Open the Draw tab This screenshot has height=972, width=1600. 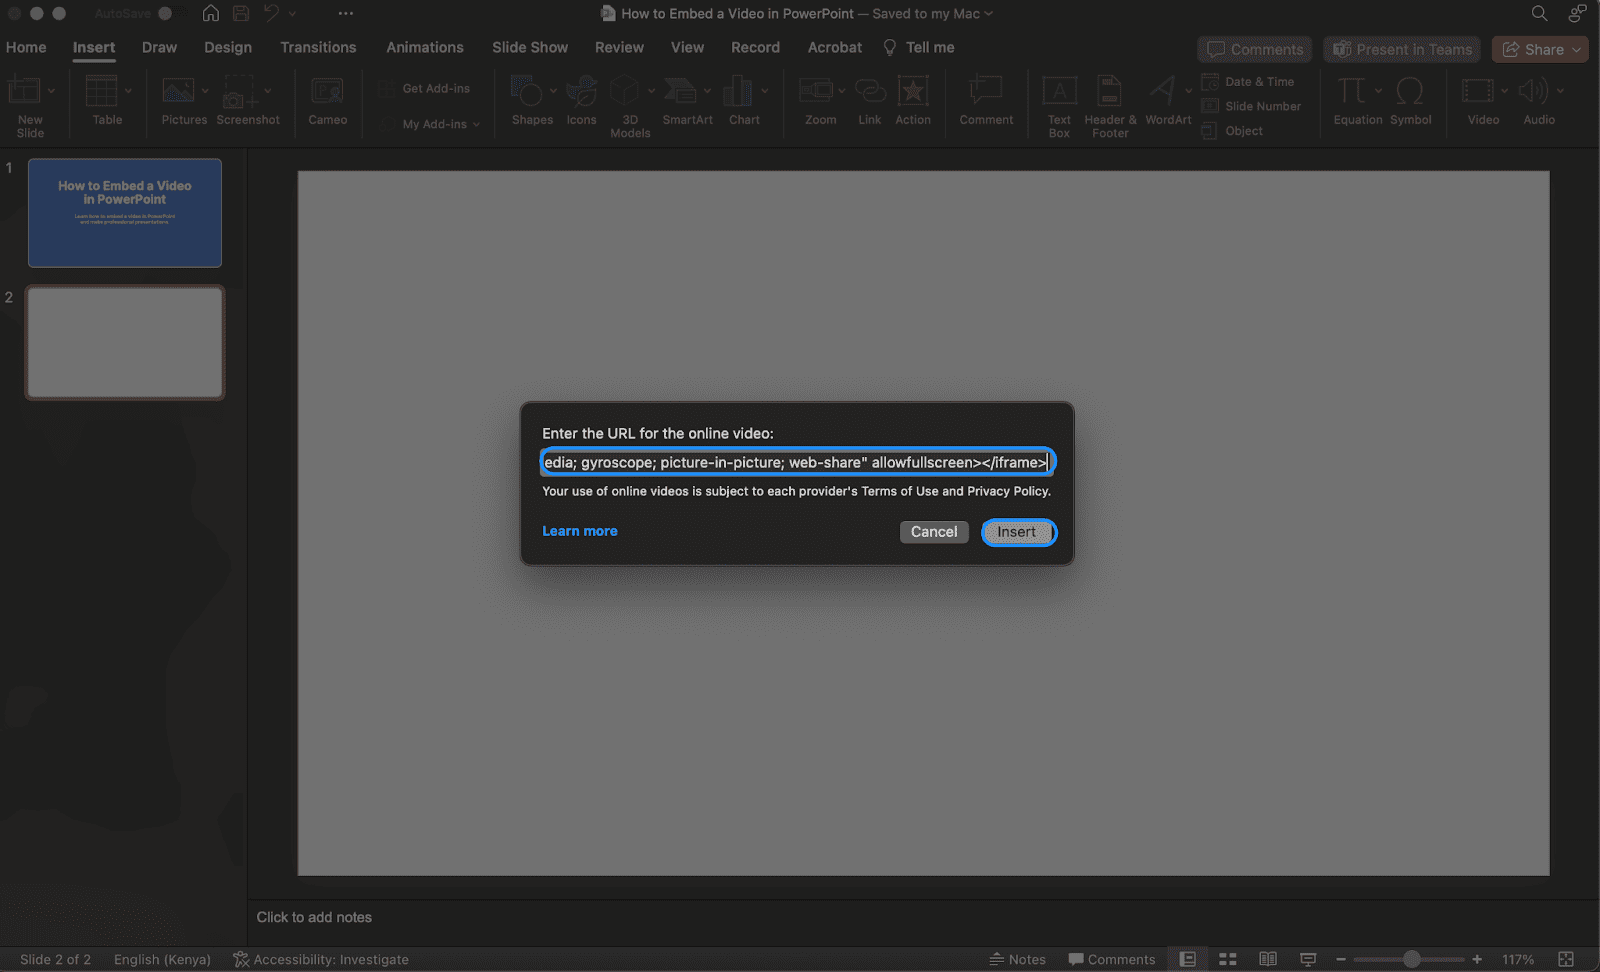point(159,47)
